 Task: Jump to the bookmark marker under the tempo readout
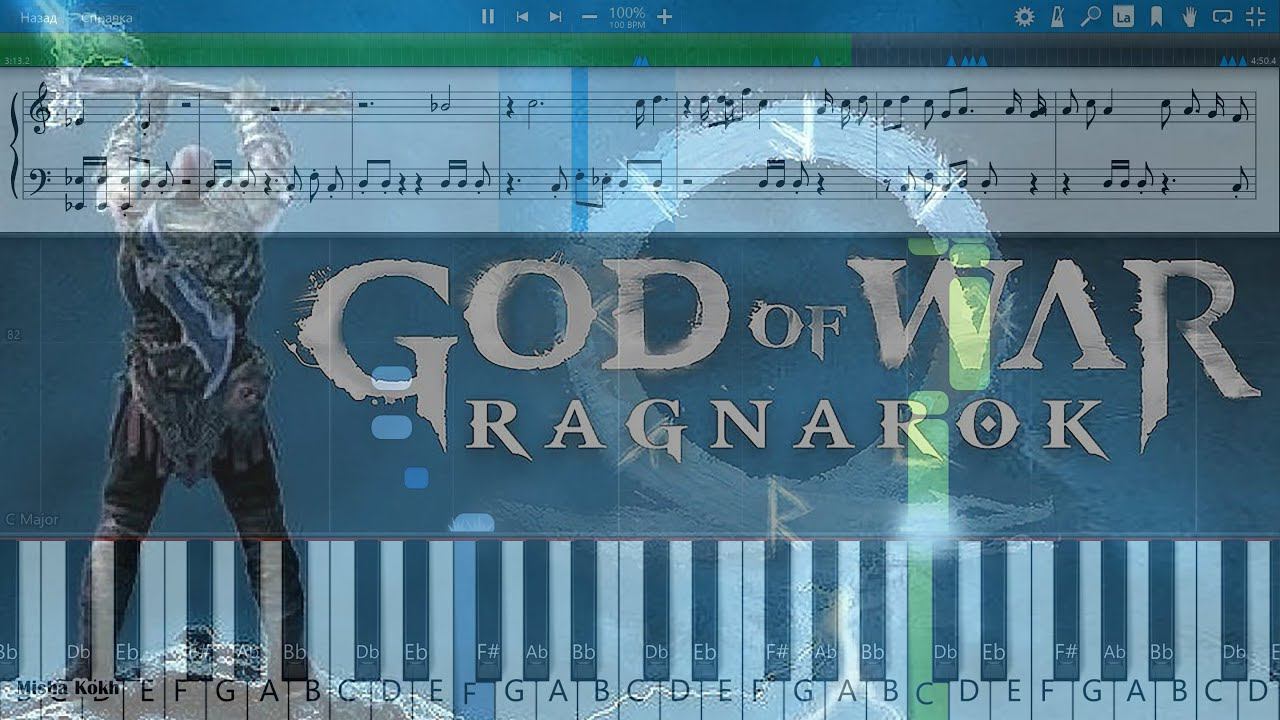[641, 61]
